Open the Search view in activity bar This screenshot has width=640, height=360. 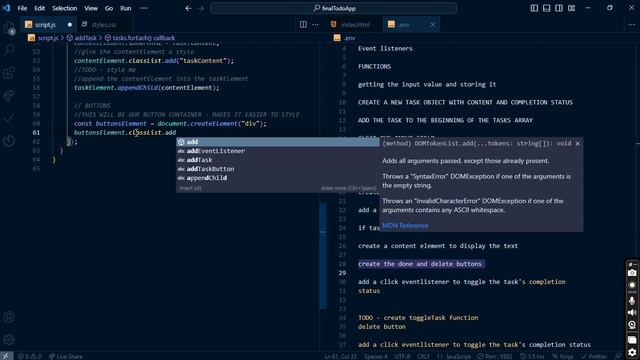pos(9,49)
